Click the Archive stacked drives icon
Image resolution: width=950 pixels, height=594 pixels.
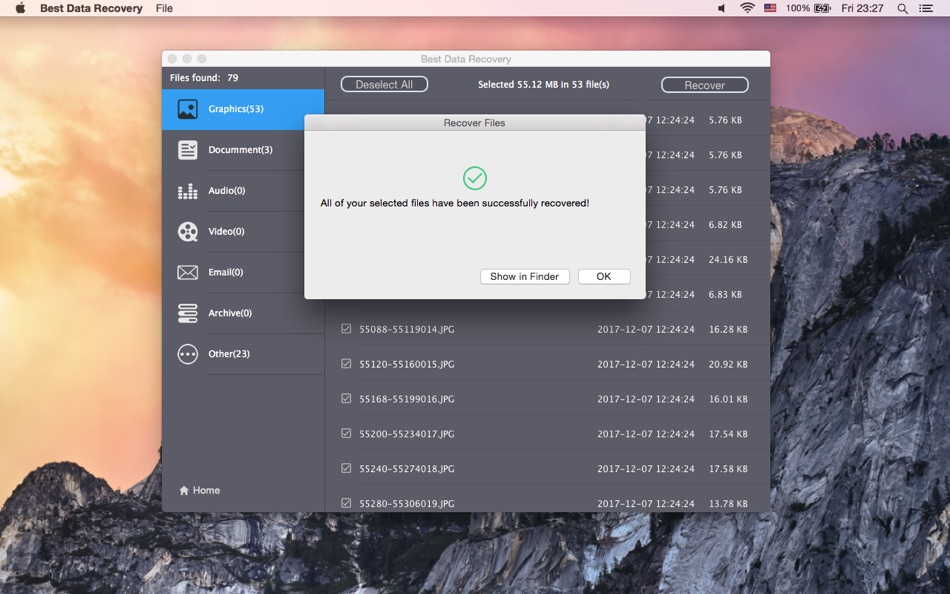[x=187, y=313]
